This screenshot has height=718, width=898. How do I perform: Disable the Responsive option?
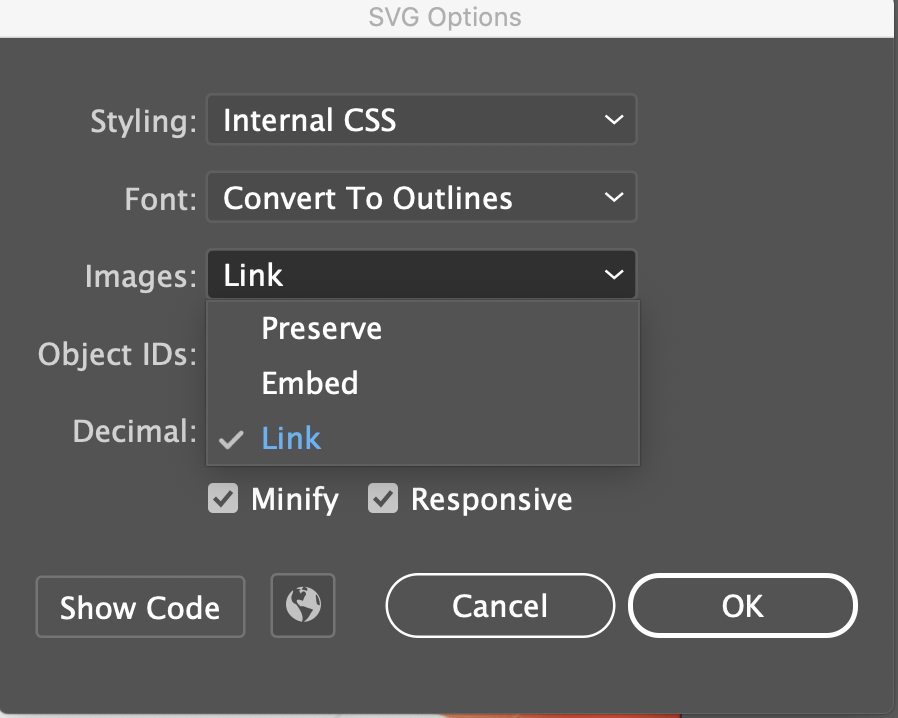click(384, 498)
